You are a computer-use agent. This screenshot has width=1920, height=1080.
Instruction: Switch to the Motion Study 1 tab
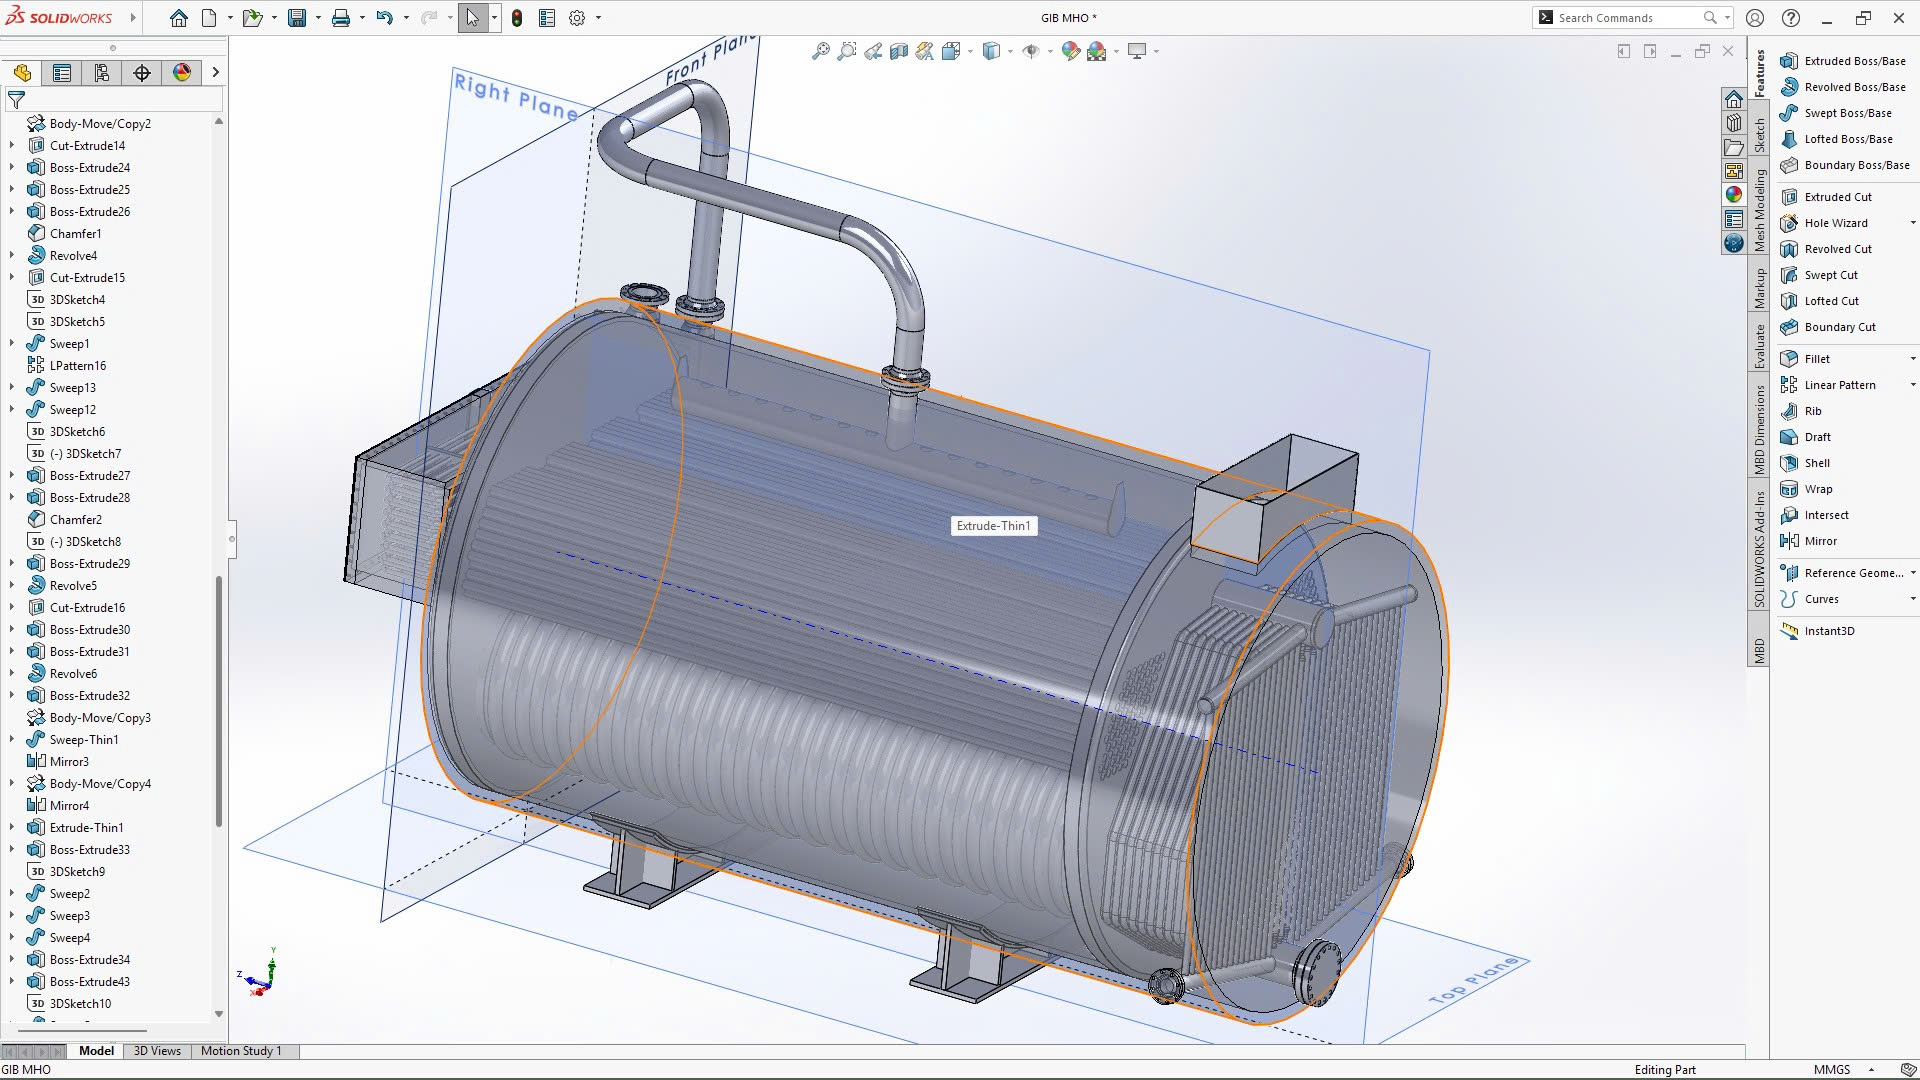tap(241, 1051)
